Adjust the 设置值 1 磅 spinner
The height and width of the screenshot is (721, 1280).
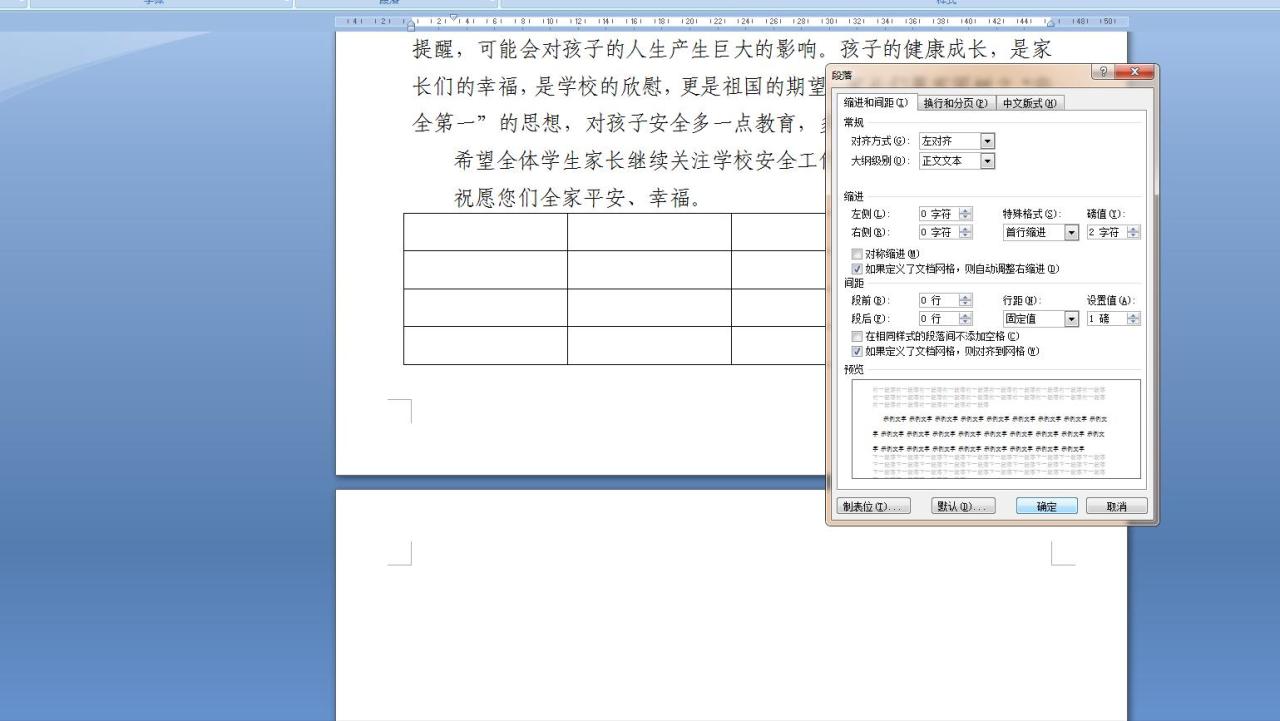(1133, 319)
